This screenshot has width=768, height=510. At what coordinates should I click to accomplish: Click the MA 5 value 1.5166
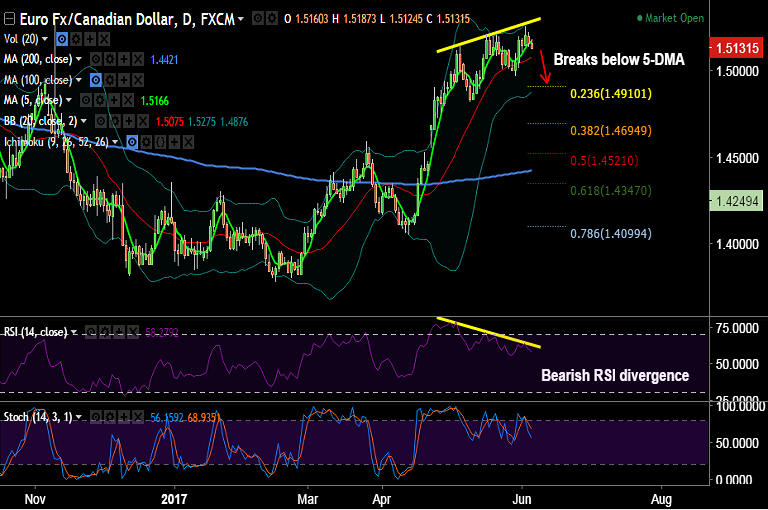coord(155,101)
